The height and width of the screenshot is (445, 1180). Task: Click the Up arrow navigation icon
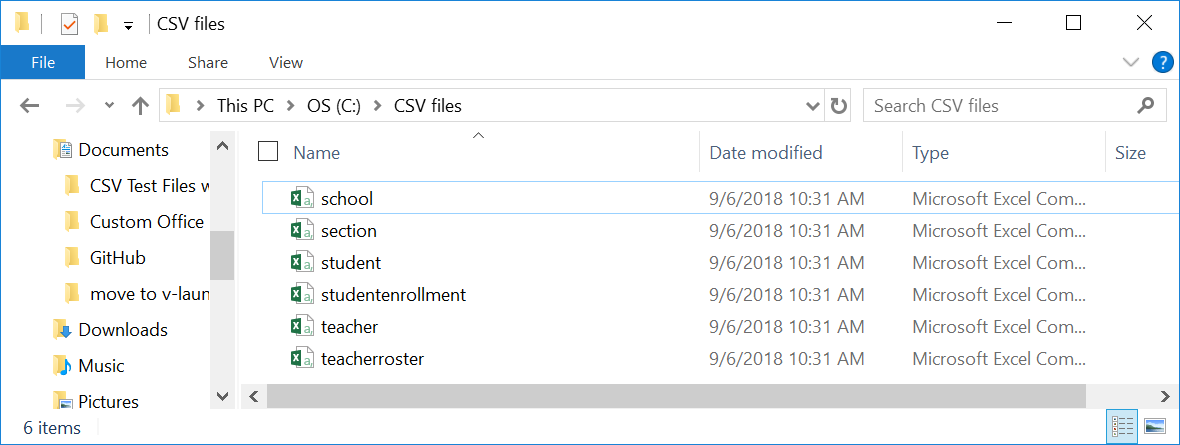tap(140, 106)
